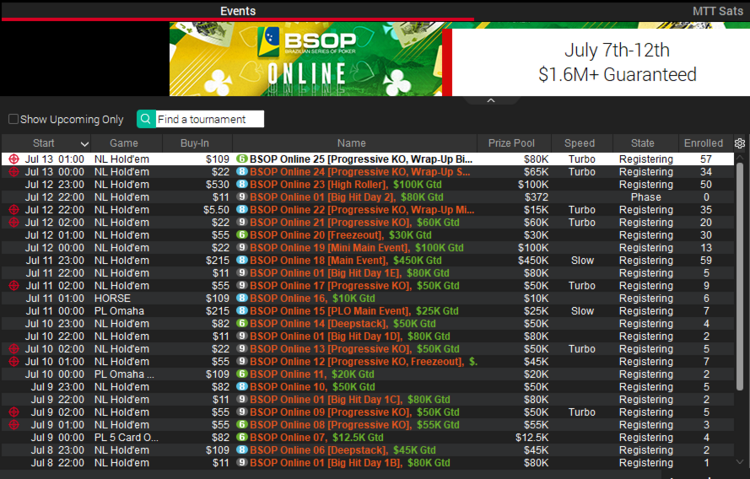Click the 8-max badge on BSOP Online 15

pyautogui.click(x=242, y=311)
